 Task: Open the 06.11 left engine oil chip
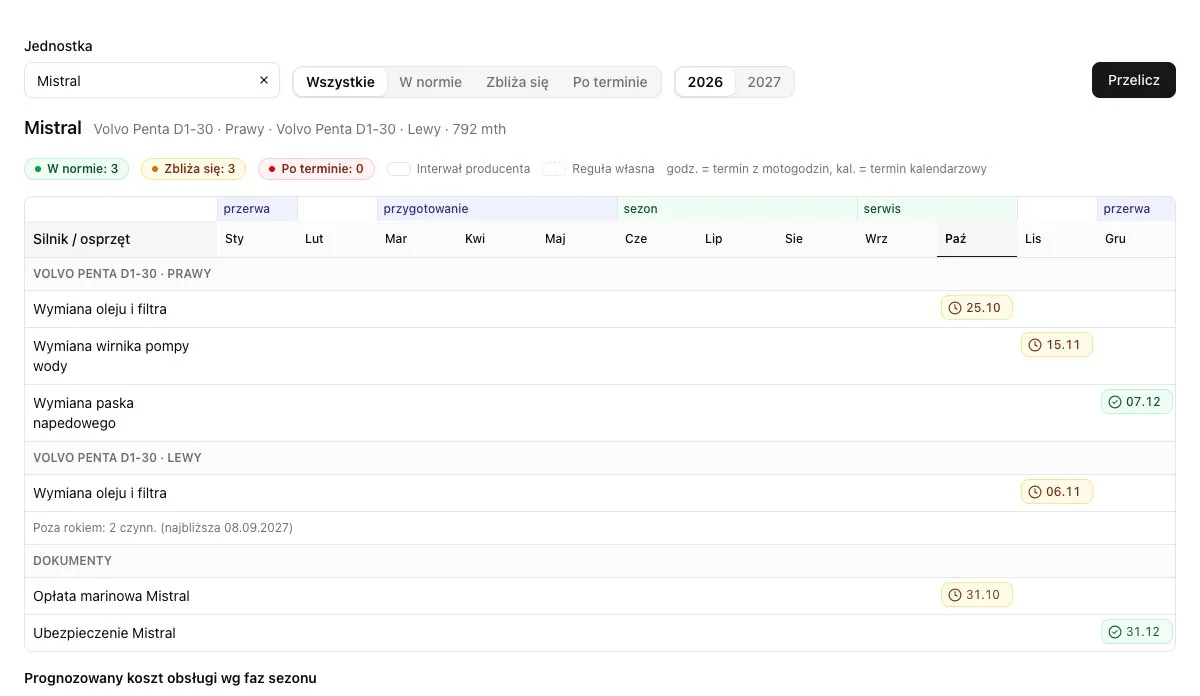coord(1057,492)
